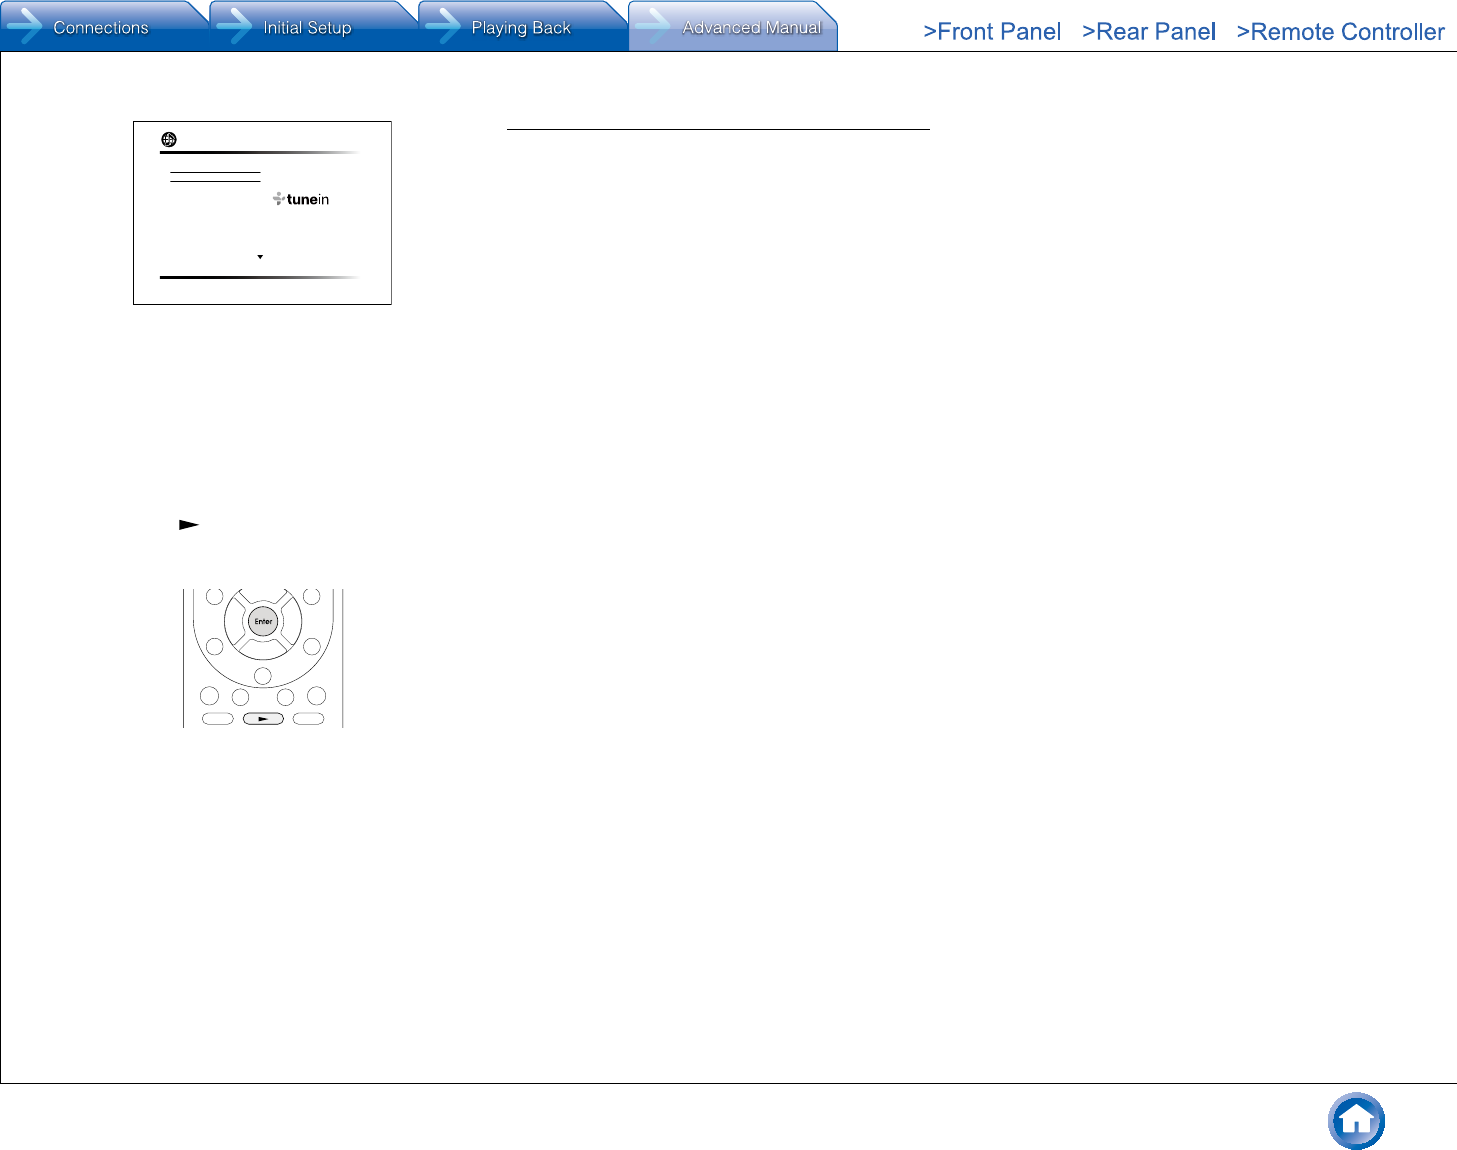Click the arrow icon on Connections tab
1457x1150 pixels.
point(24,27)
